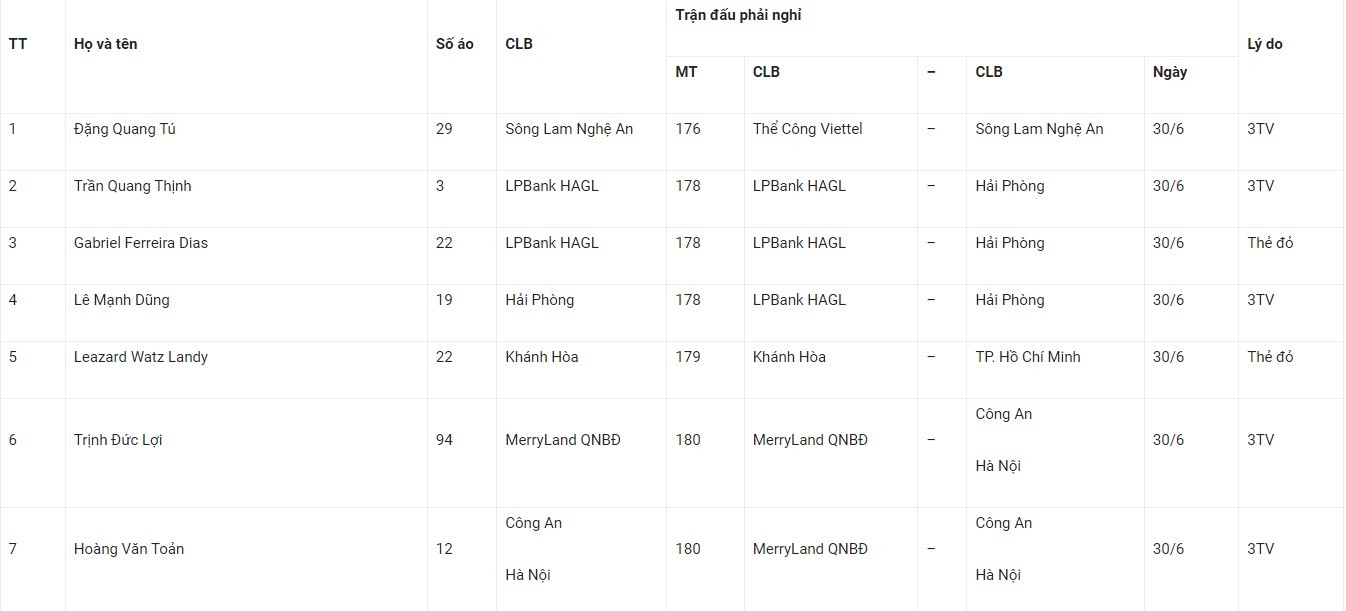Viewport: 1346px width, 611px height.
Task: Click the "Họ và tên" column header
Action: [x=106, y=44]
